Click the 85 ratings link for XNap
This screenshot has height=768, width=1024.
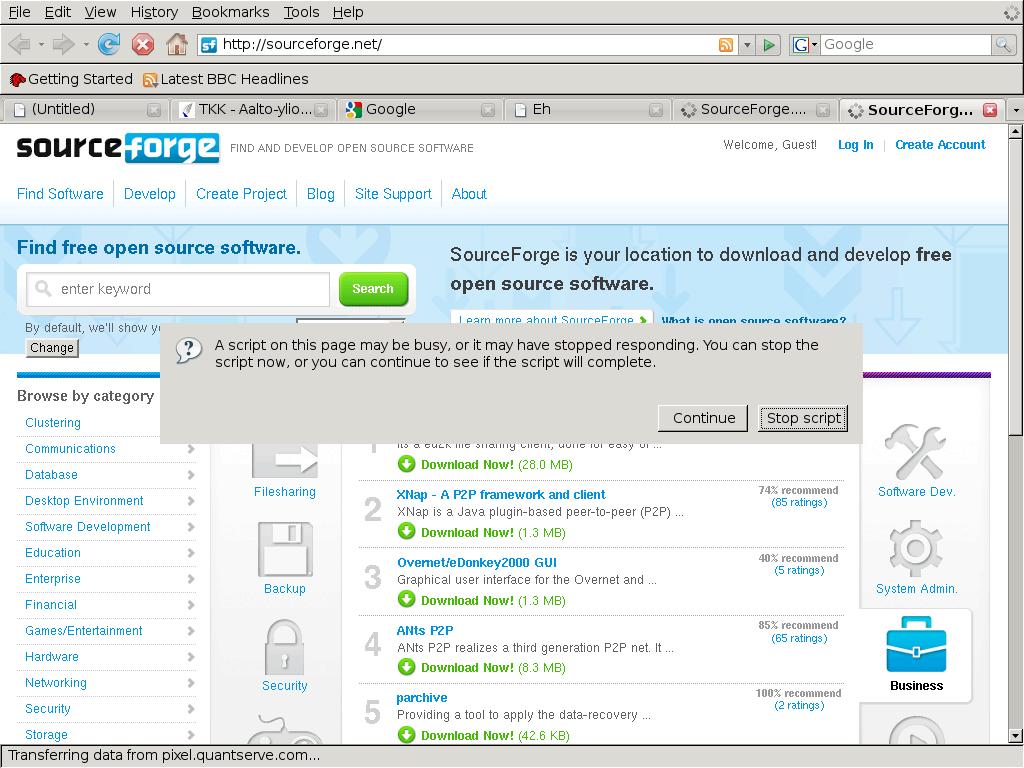click(x=799, y=502)
